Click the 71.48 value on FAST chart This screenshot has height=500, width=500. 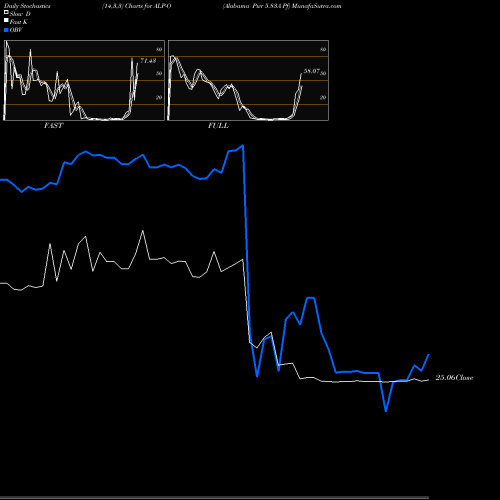[x=148, y=61]
